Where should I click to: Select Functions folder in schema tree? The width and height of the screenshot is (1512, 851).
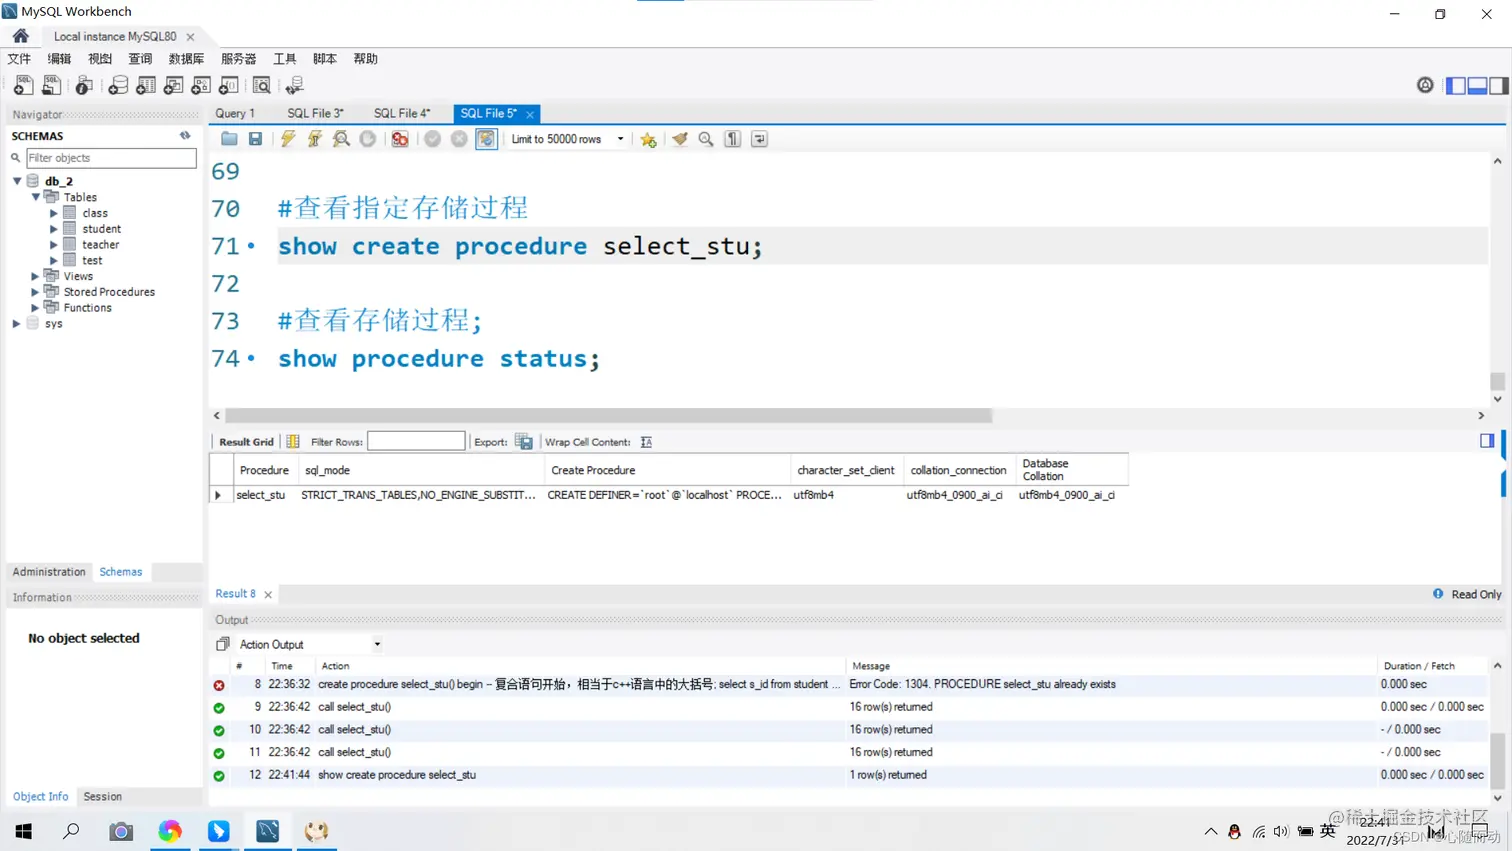pyautogui.click(x=87, y=308)
